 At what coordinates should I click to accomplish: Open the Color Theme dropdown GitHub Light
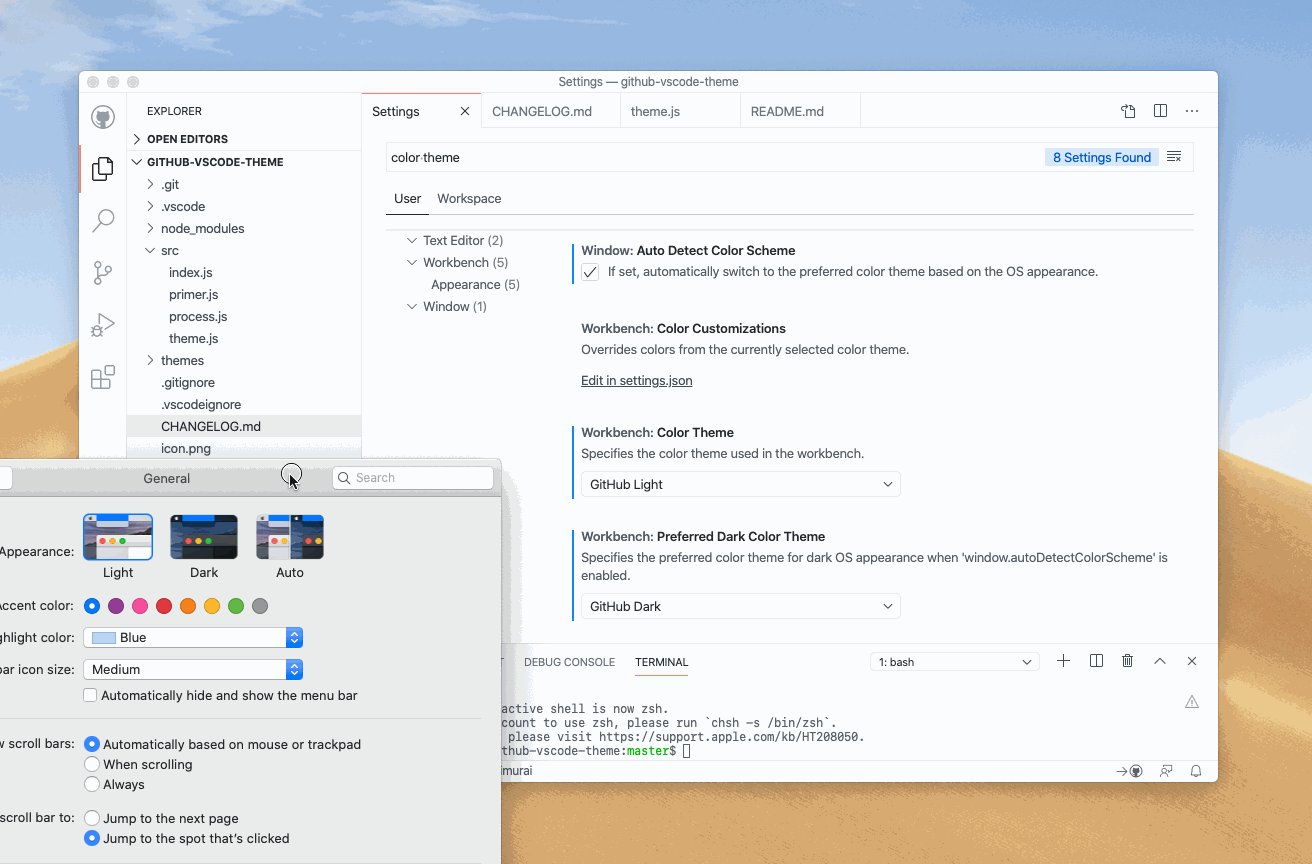741,484
